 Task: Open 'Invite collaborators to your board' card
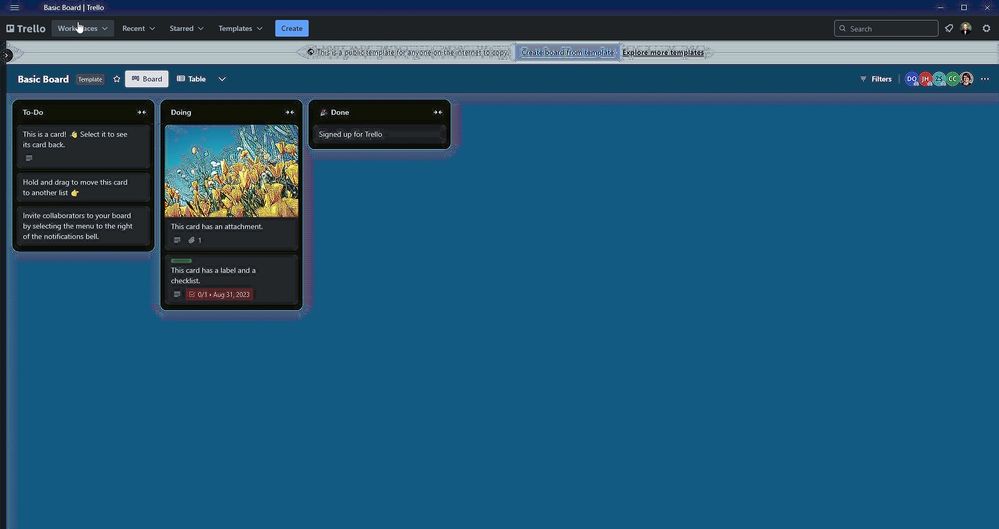83,226
